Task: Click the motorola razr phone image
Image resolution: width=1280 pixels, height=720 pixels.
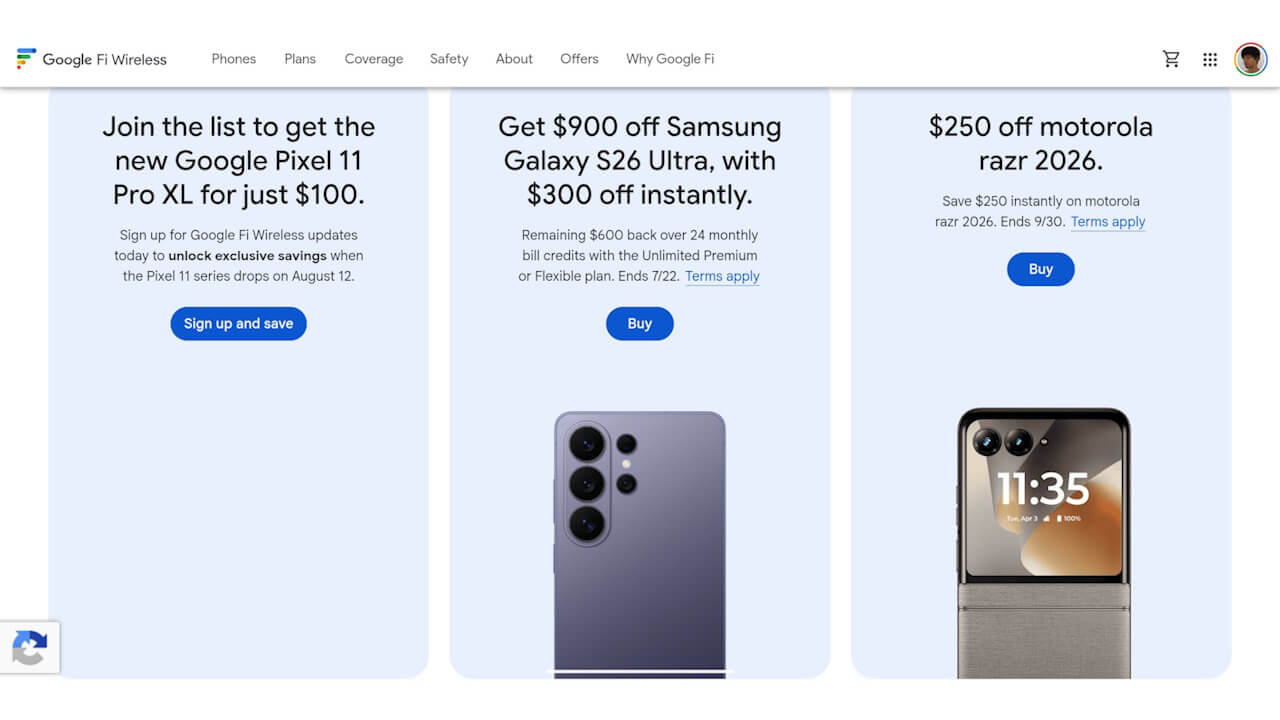Action: click(1043, 543)
